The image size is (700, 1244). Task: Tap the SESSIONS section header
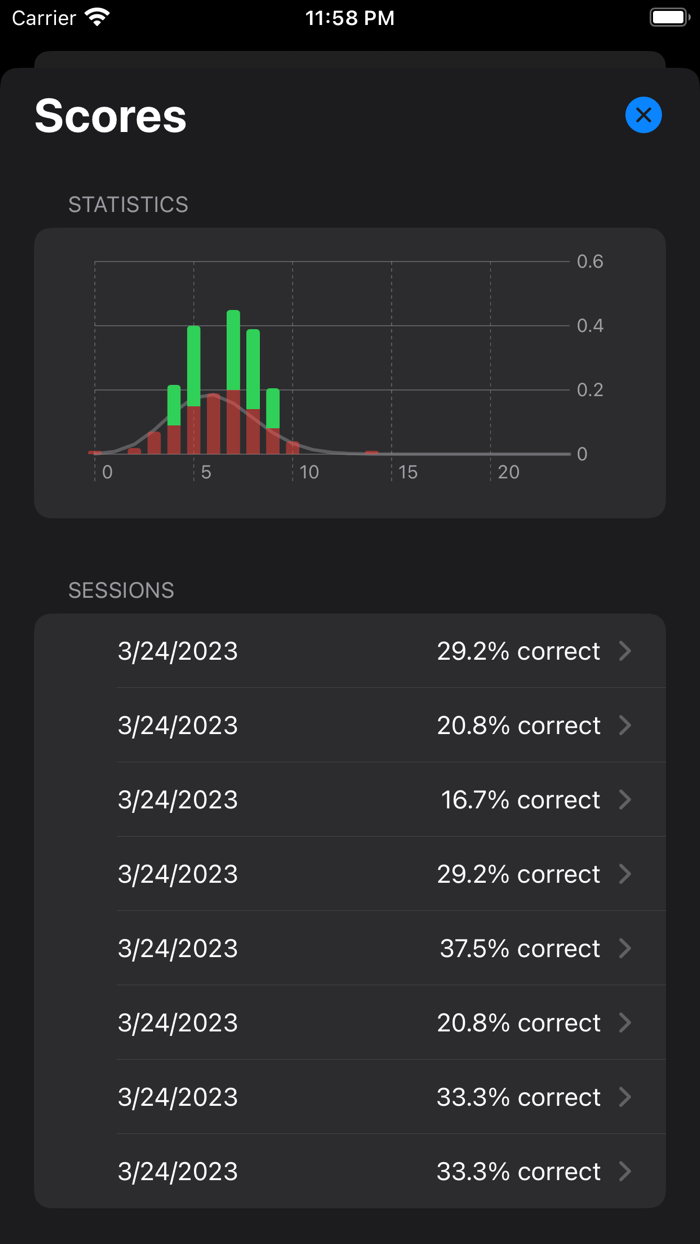point(121,591)
